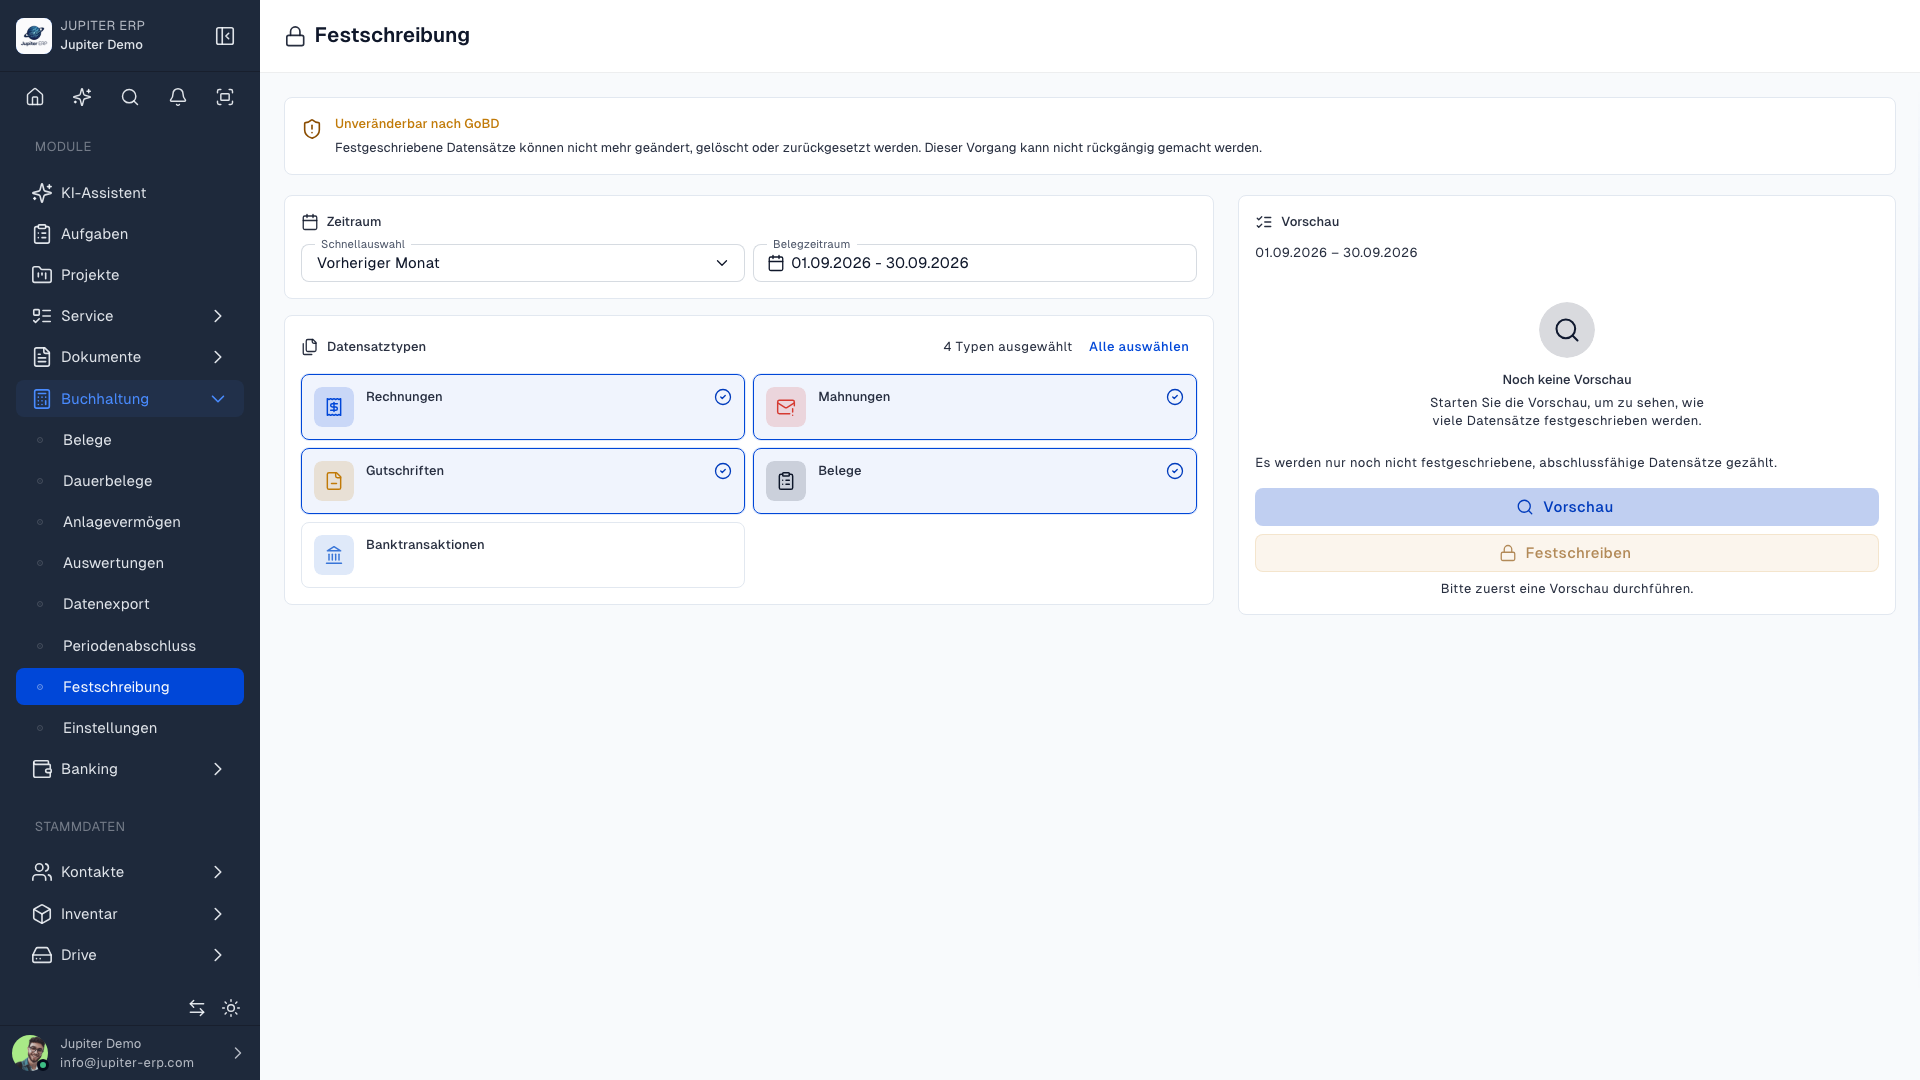The image size is (1920, 1080).
Task: Deselect Rechnungen check mark
Action: pyautogui.click(x=723, y=397)
